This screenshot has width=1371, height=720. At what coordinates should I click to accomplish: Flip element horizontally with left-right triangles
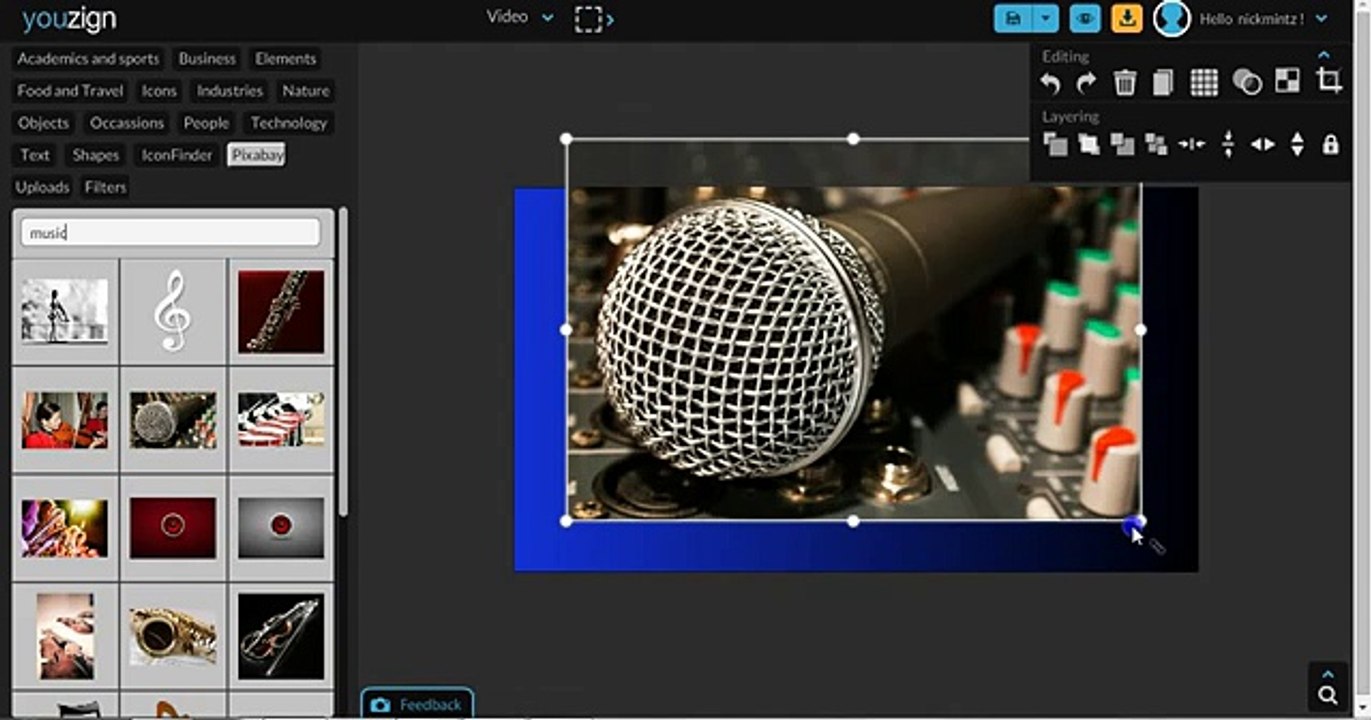click(1263, 144)
